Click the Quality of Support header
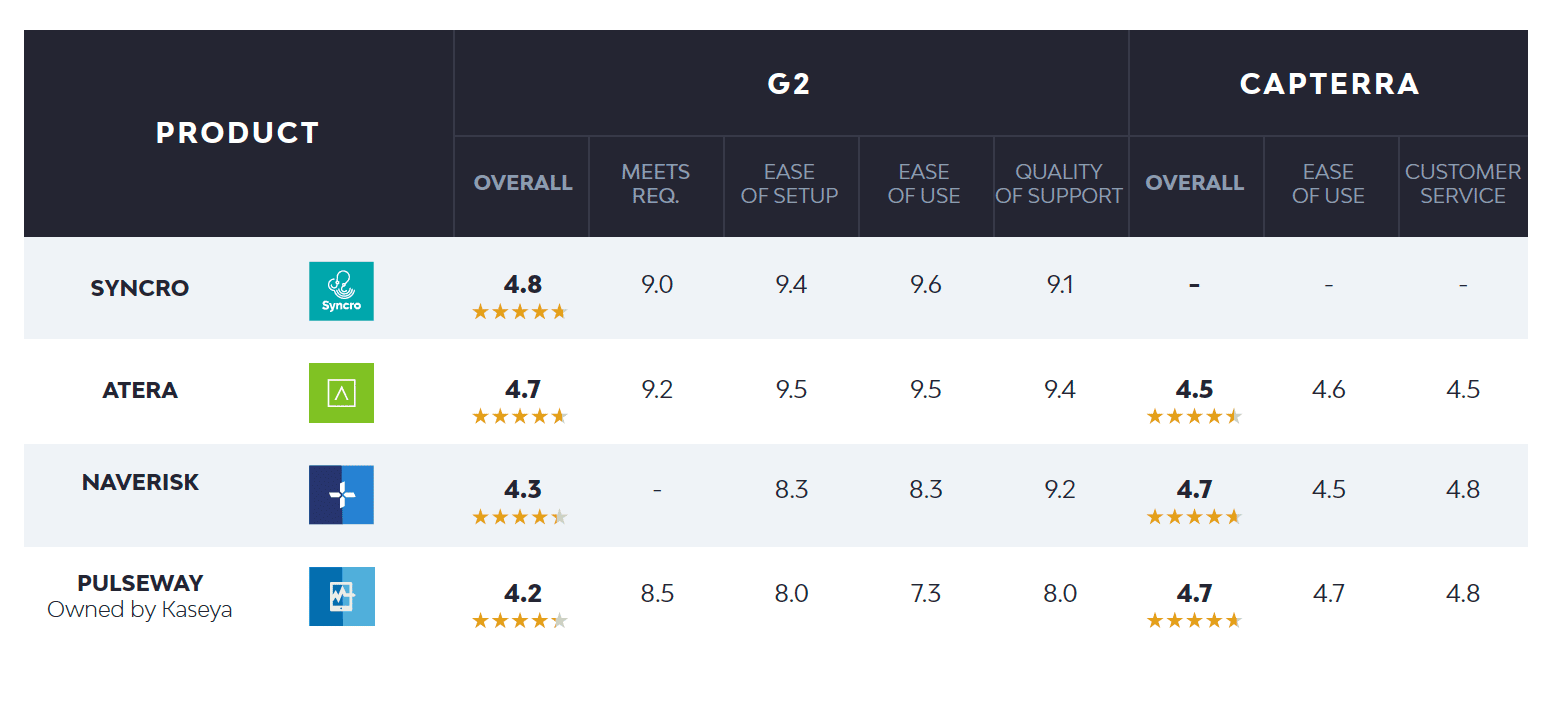The width and height of the screenshot is (1560, 708). pyautogui.click(x=1059, y=184)
